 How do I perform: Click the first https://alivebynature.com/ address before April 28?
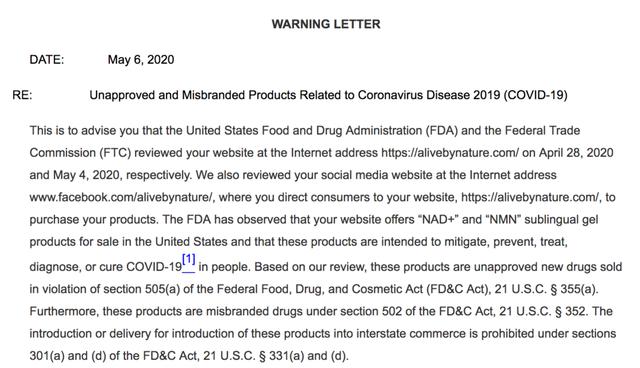pyautogui.click(x=450, y=153)
